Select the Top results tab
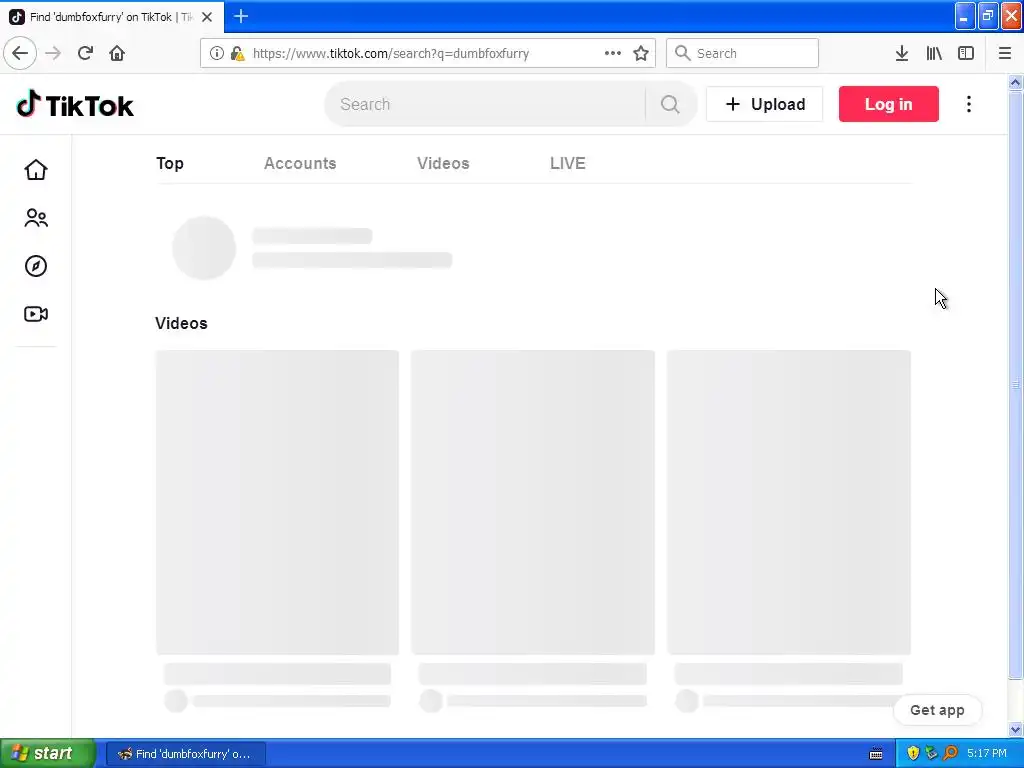Image resolution: width=1024 pixels, height=768 pixels. coord(170,163)
